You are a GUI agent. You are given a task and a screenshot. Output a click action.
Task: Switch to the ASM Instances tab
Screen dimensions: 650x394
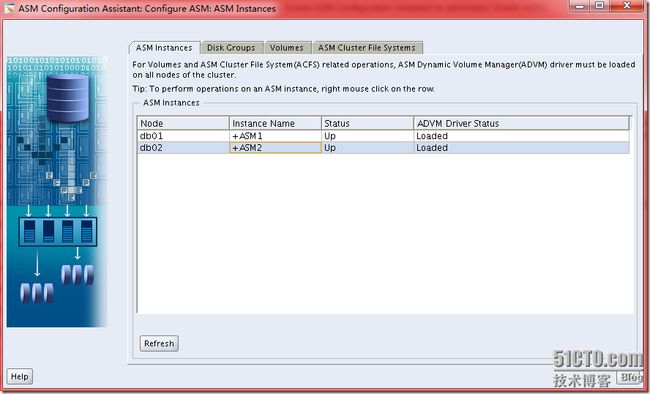(x=165, y=48)
